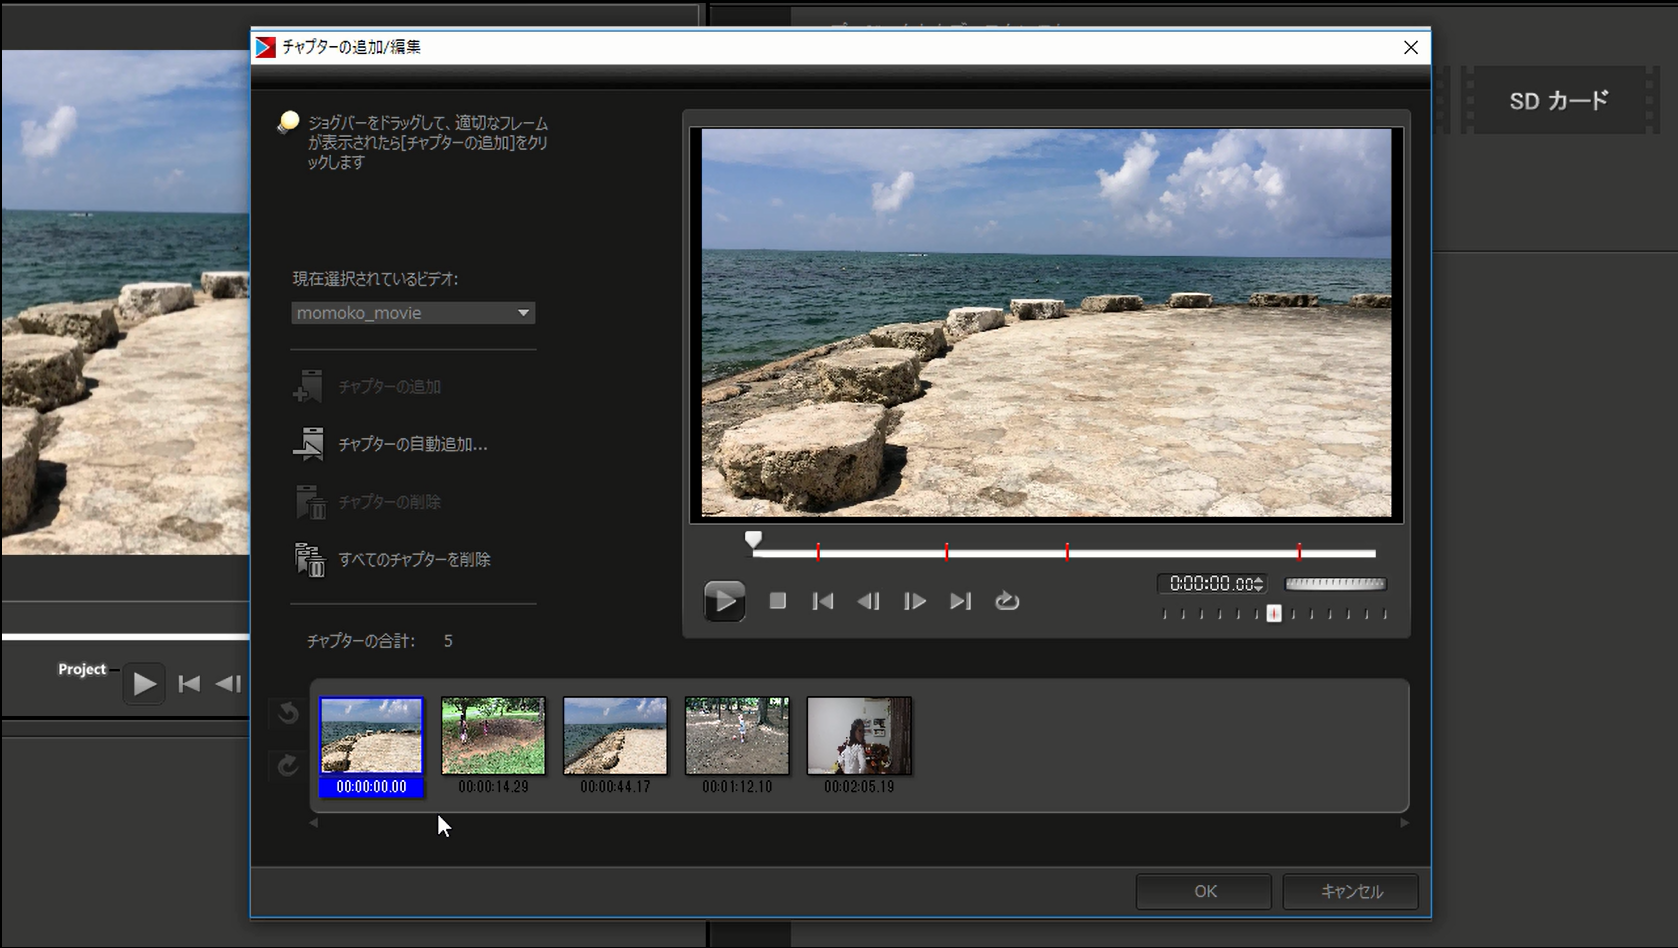Image resolution: width=1678 pixels, height=948 pixels.
Task: Select chapter thumbnail at 00:00:14.29
Action: pos(493,736)
